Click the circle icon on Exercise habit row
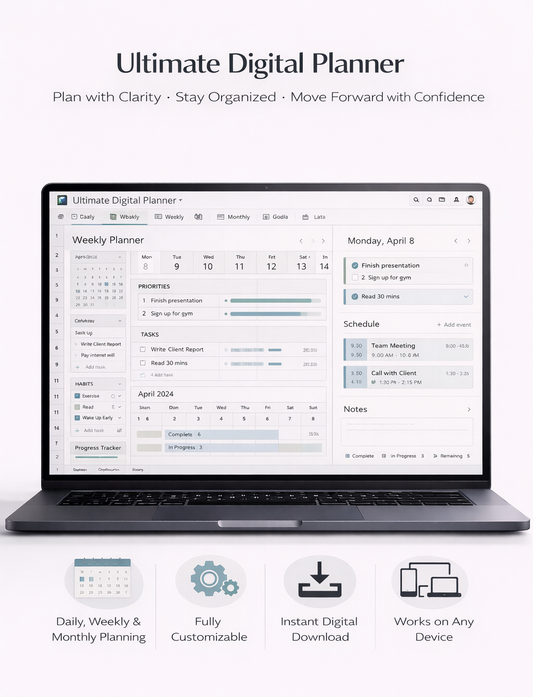The image size is (533, 697). click(113, 396)
